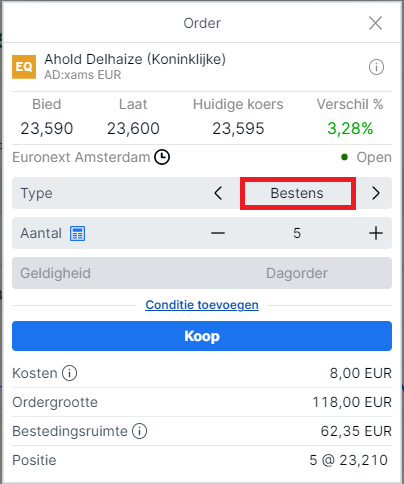Place the order with Koop
Image resolution: width=404 pixels, height=484 pixels.
tap(202, 336)
